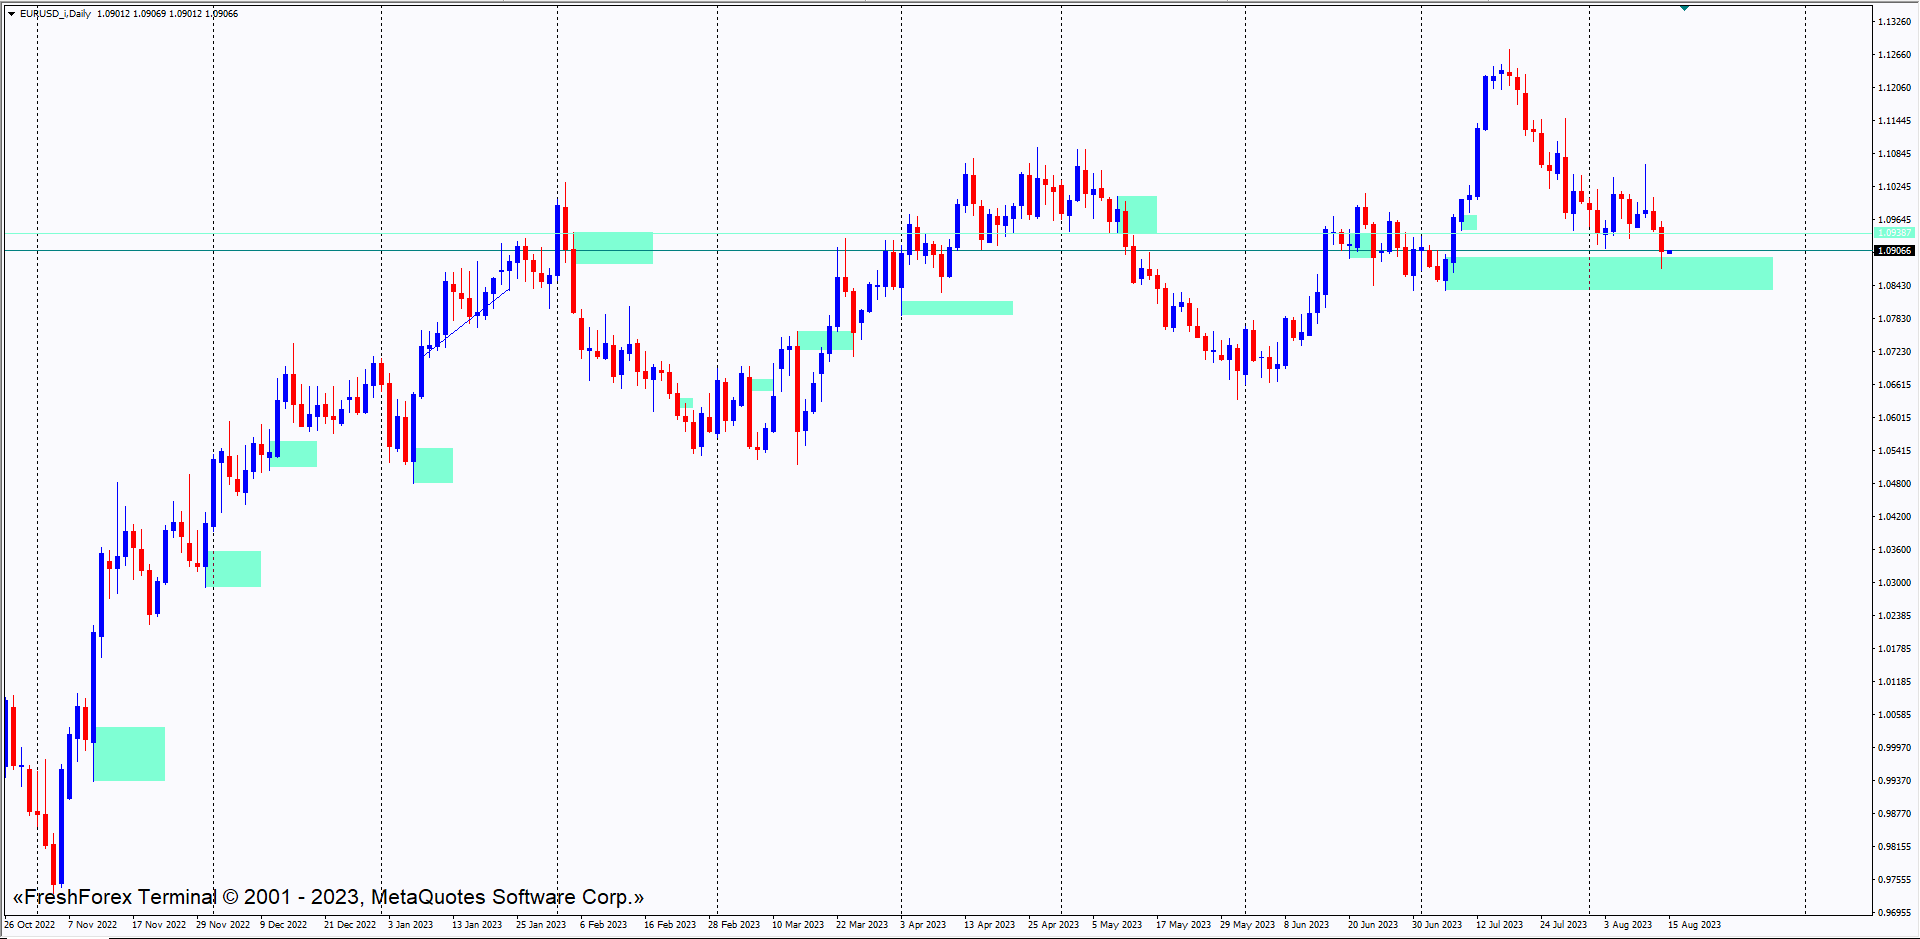Click the green rectangle near May 2023 high
The height and width of the screenshot is (939, 1920).
click(1139, 214)
